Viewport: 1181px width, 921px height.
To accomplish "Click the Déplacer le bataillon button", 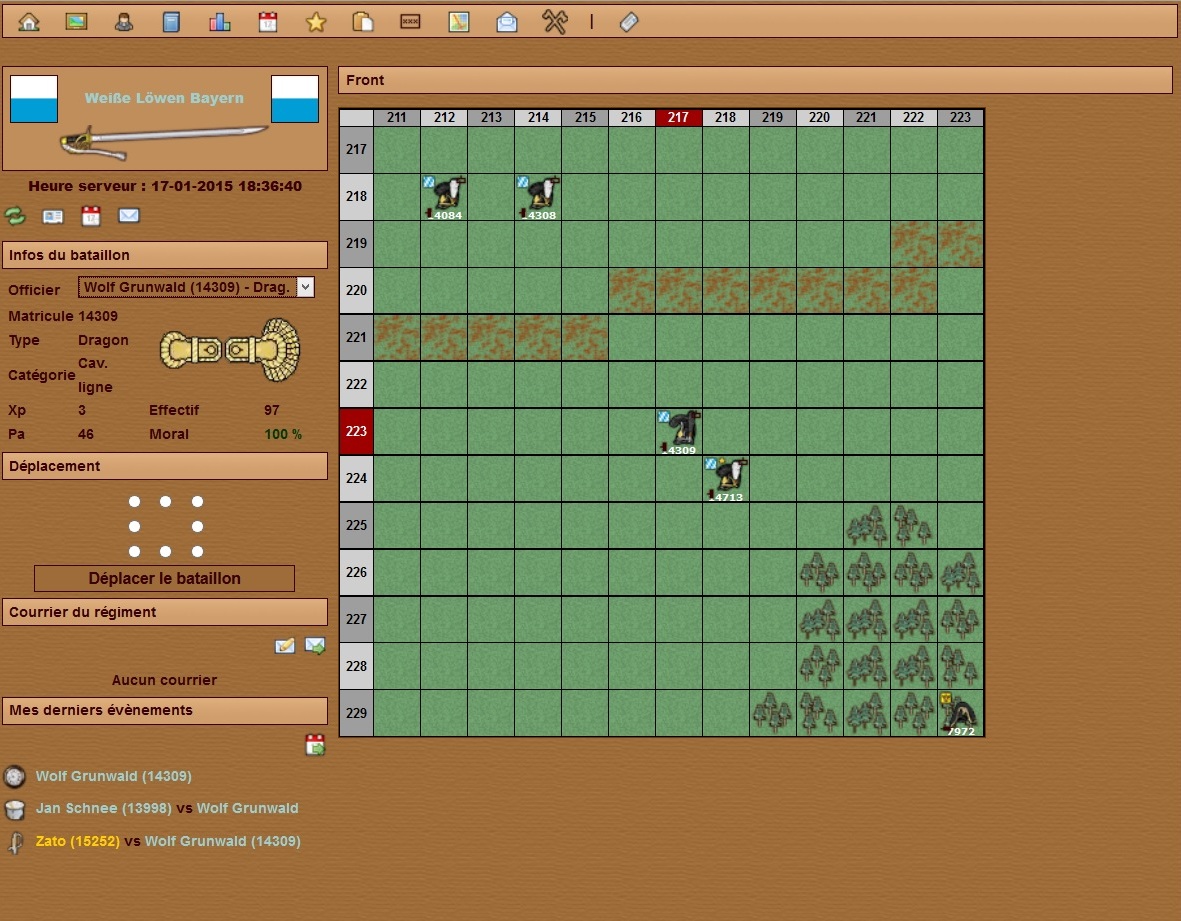I will [164, 578].
